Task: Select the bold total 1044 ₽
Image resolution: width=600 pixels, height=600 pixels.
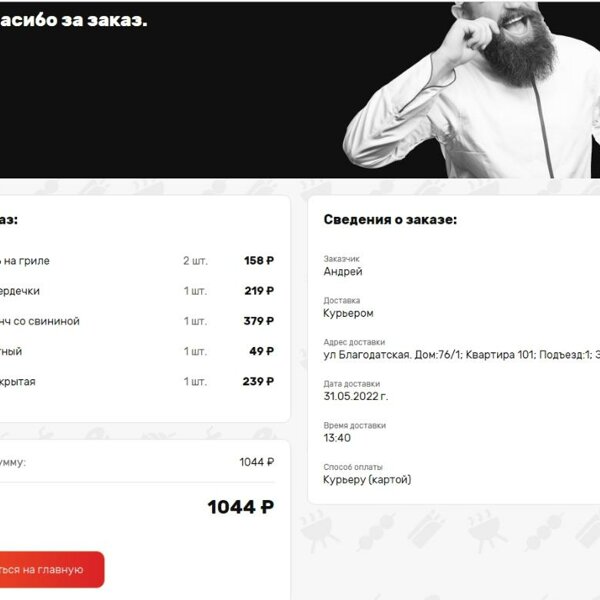Action: pos(241,507)
